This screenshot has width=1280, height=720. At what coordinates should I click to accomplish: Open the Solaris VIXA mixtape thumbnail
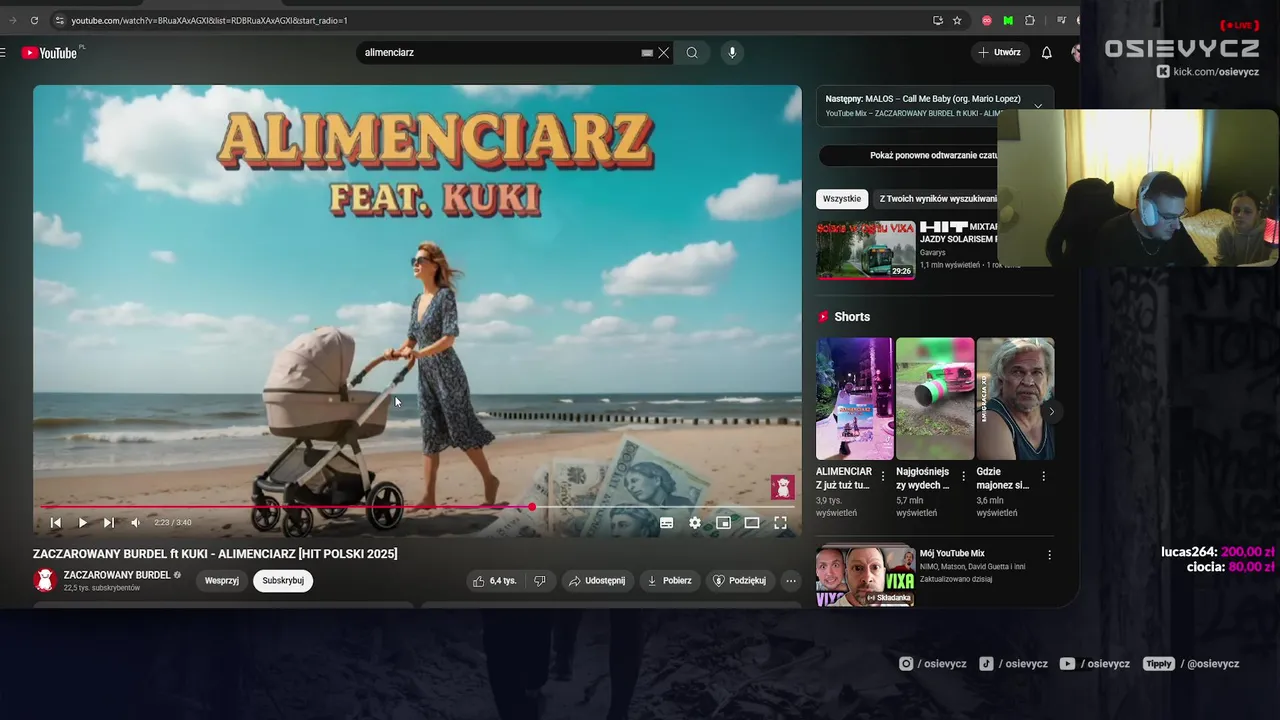(866, 250)
